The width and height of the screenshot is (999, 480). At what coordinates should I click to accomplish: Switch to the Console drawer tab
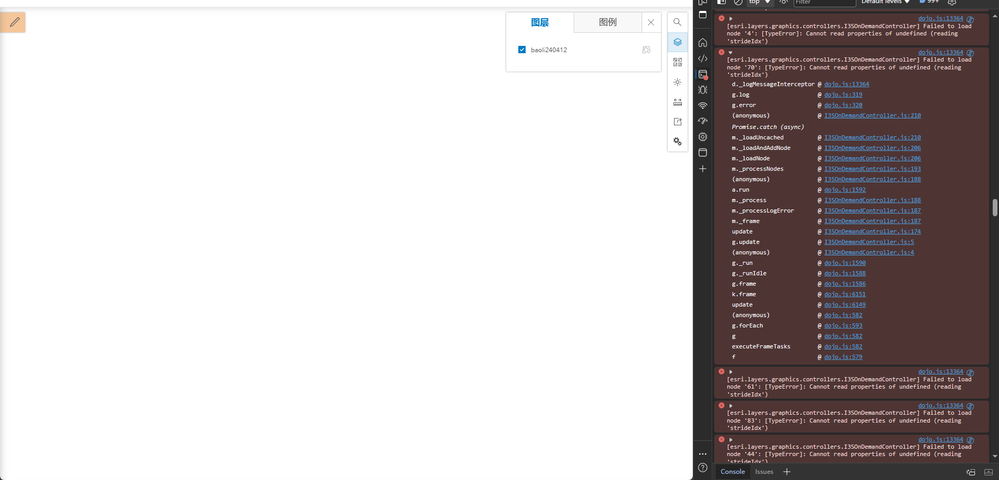(x=732, y=472)
